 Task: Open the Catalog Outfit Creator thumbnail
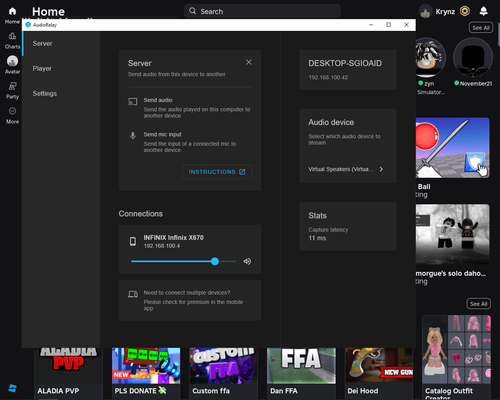click(x=456, y=349)
